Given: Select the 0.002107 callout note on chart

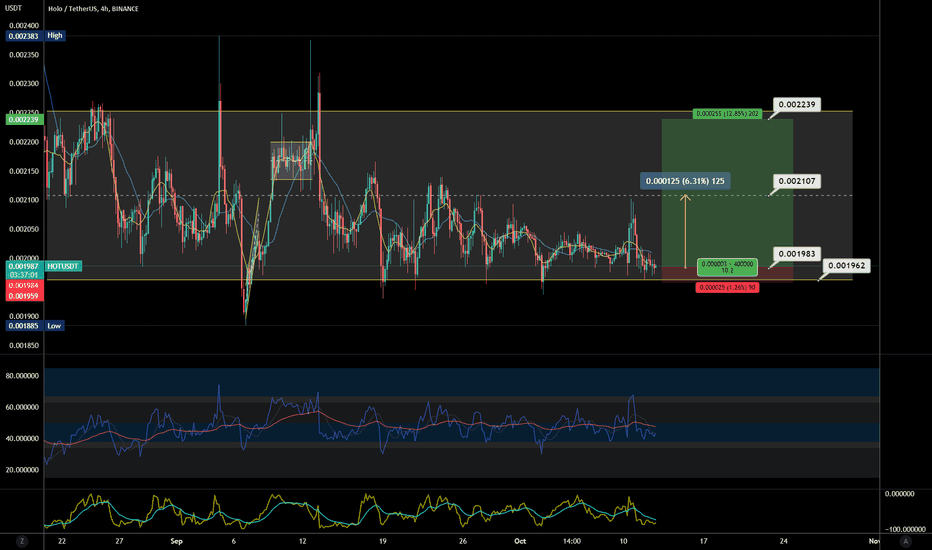Looking at the screenshot, I should 796,181.
